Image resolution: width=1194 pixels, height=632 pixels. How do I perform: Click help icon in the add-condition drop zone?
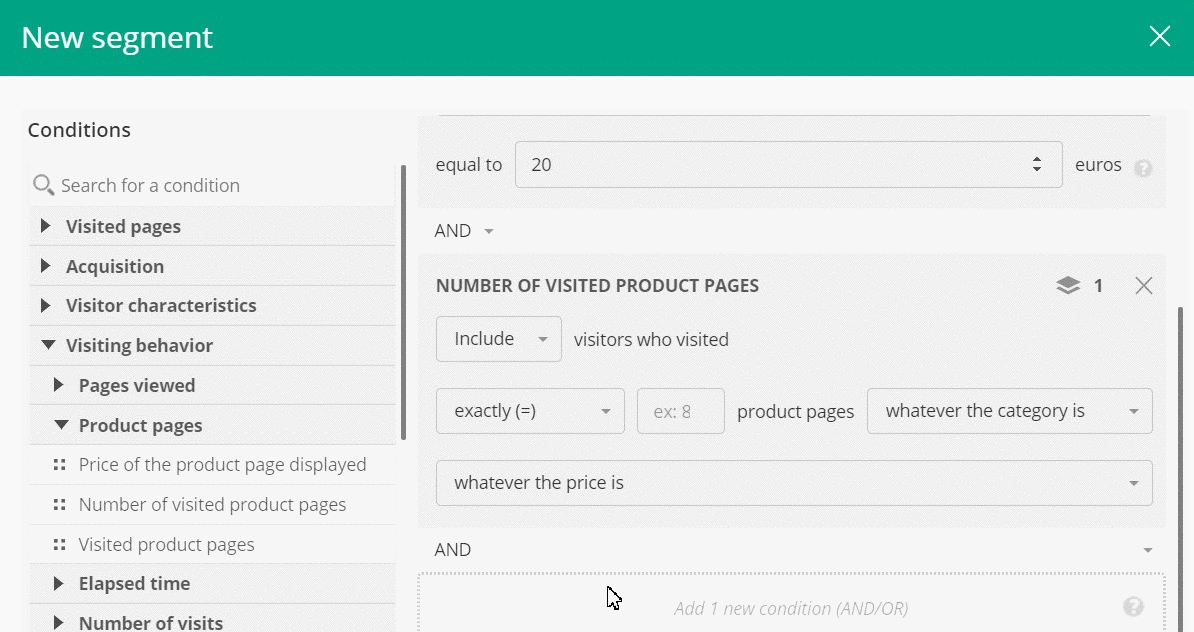point(1133,607)
